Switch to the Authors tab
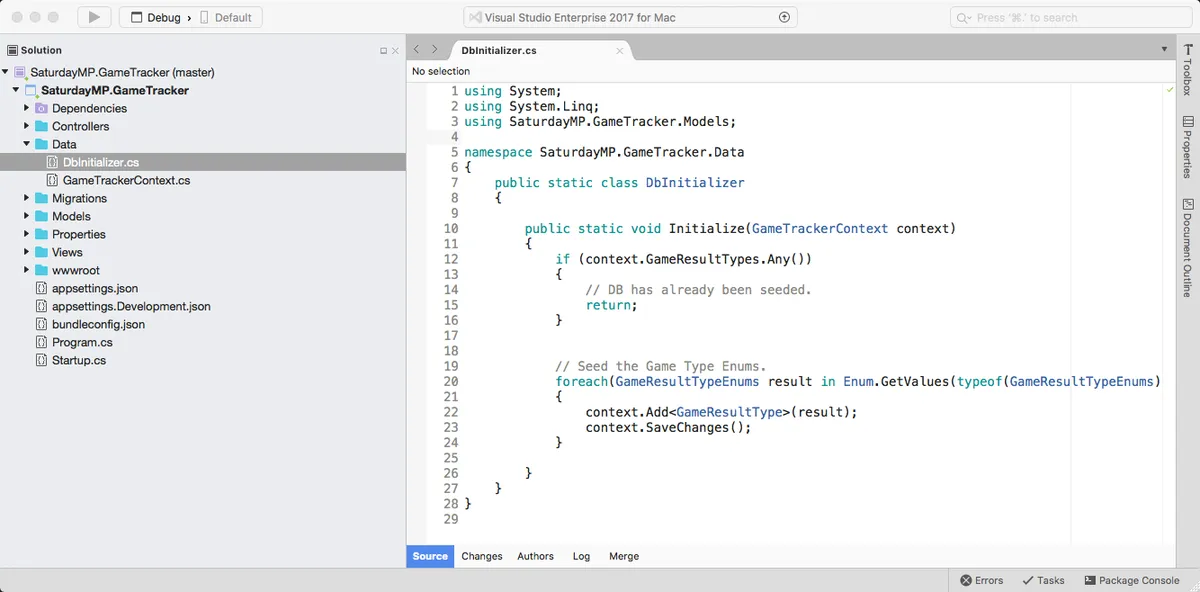This screenshot has width=1200, height=592. (535, 556)
